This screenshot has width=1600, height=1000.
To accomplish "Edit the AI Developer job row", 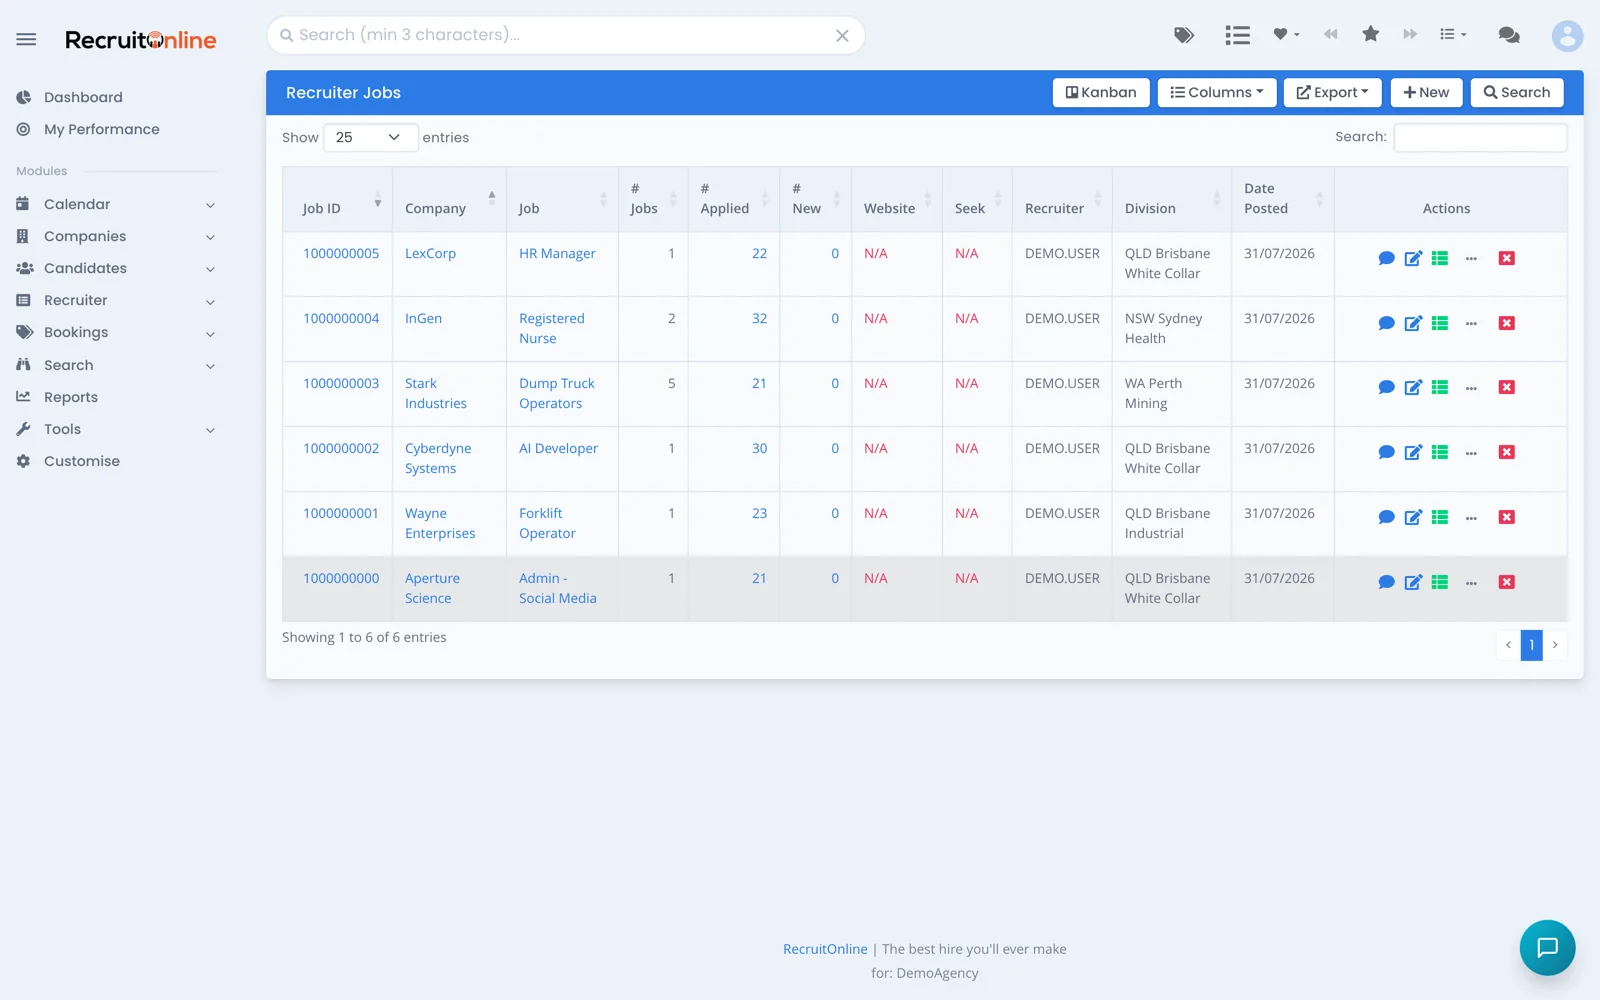I will 1413,452.
